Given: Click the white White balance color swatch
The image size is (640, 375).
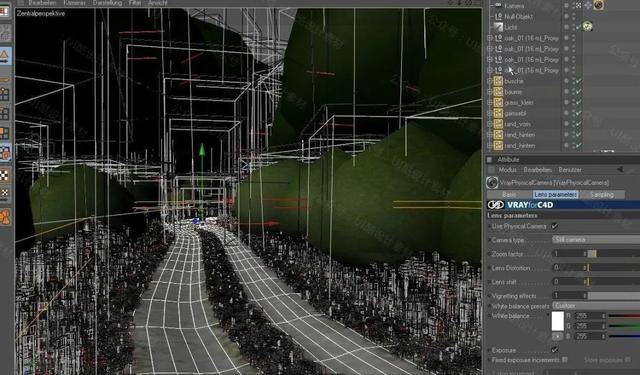Looking at the screenshot, I should coord(558,321).
